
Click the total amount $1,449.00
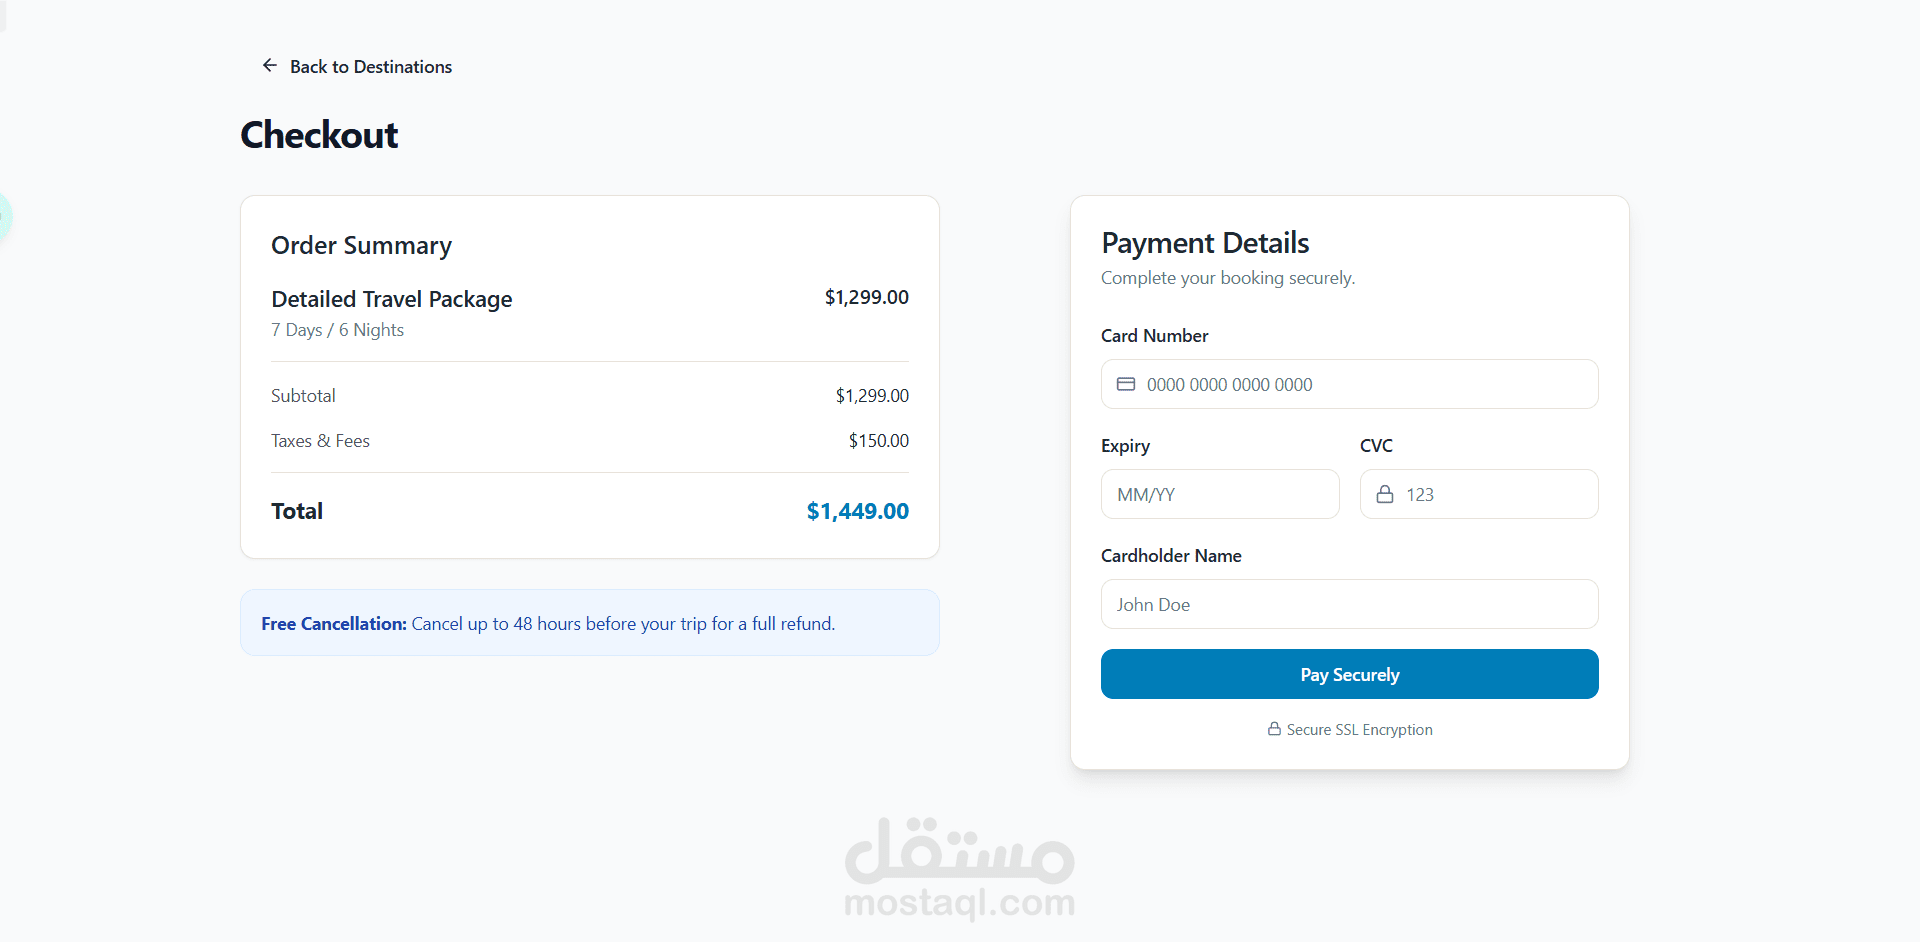pos(857,511)
